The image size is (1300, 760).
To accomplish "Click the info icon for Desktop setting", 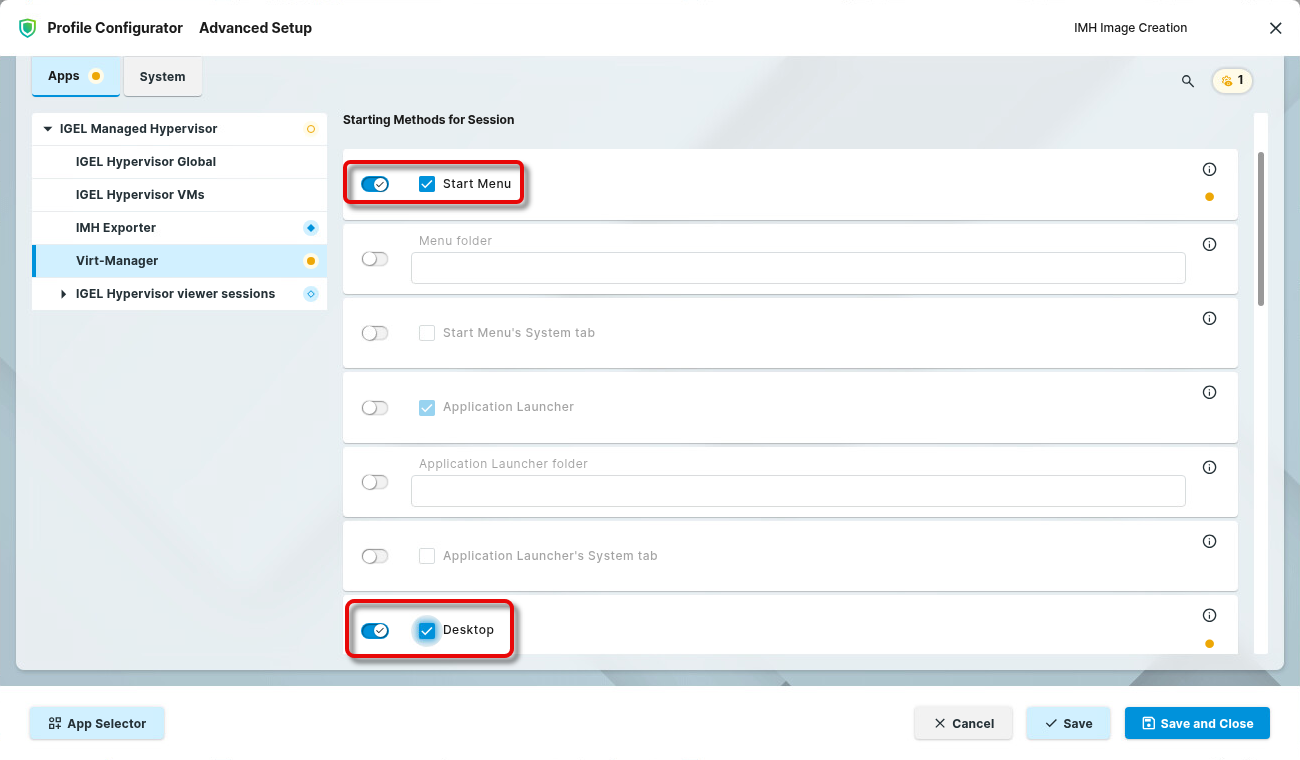I will coord(1209,616).
